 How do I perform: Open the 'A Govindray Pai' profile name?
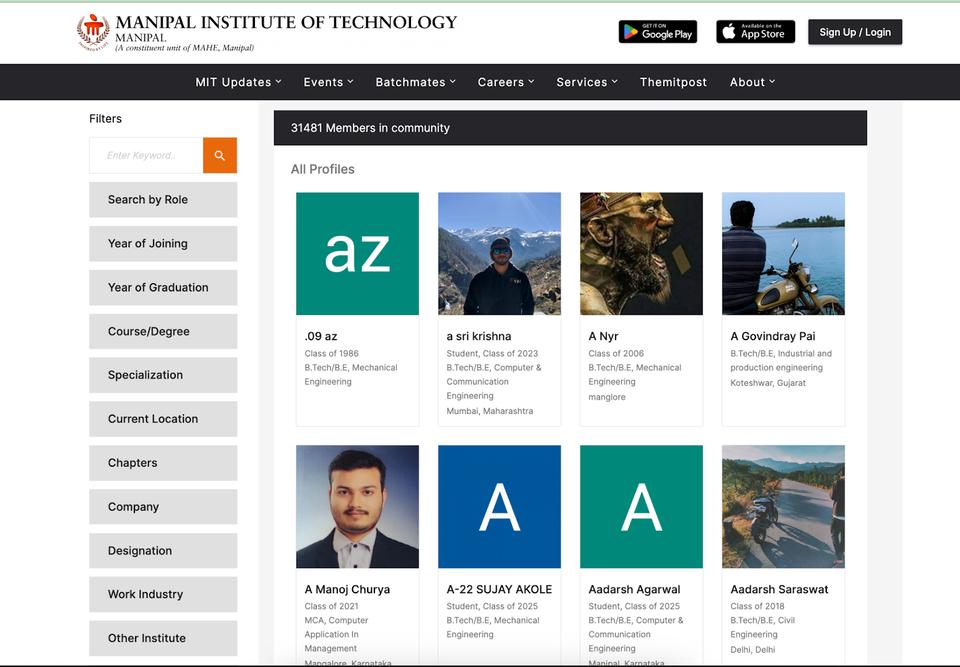(773, 336)
